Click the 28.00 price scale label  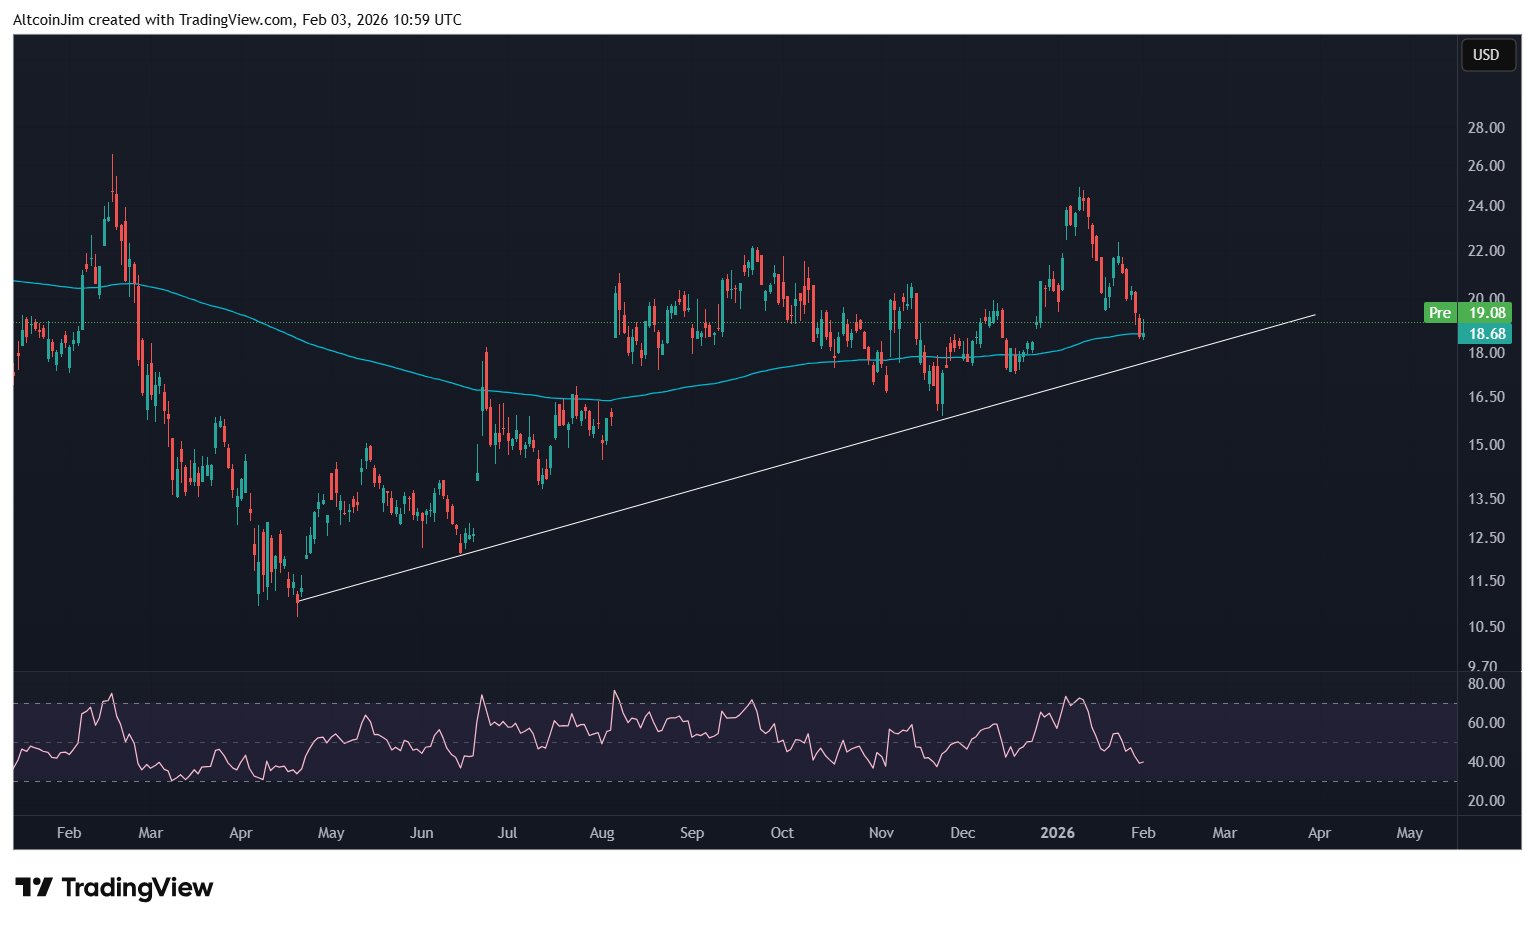point(1486,128)
